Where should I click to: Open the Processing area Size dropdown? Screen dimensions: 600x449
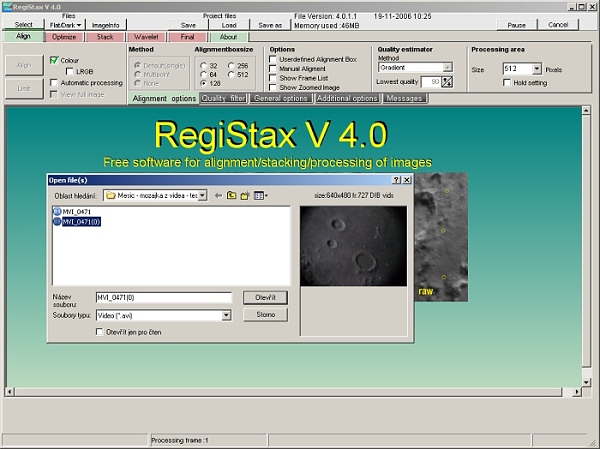click(x=537, y=69)
